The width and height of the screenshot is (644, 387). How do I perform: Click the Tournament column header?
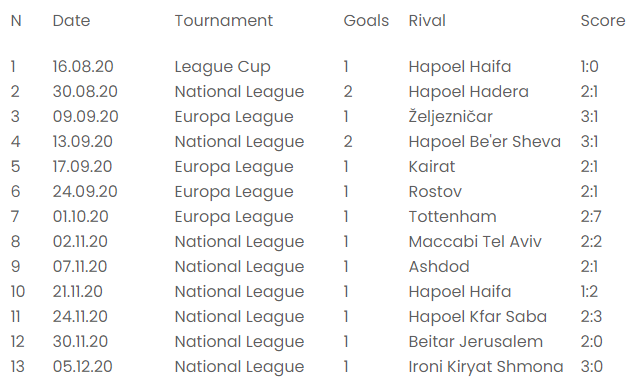[x=223, y=21]
